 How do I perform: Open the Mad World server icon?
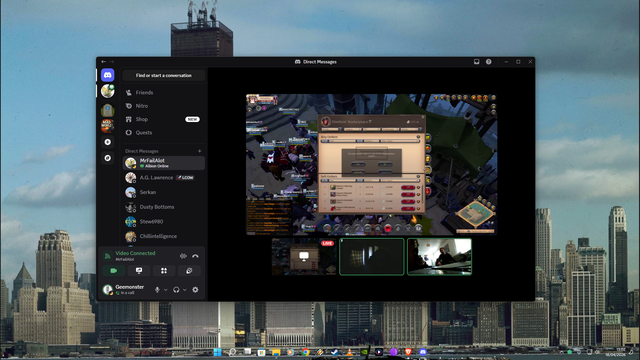(108, 126)
